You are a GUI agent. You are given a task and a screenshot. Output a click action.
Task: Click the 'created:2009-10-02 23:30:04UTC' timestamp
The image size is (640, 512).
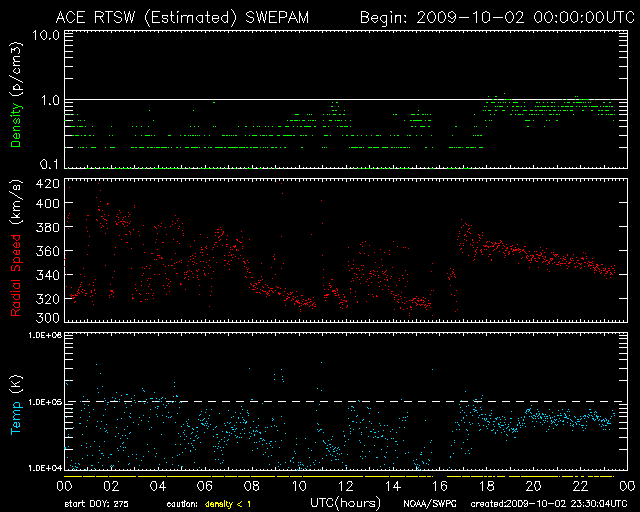(x=549, y=504)
